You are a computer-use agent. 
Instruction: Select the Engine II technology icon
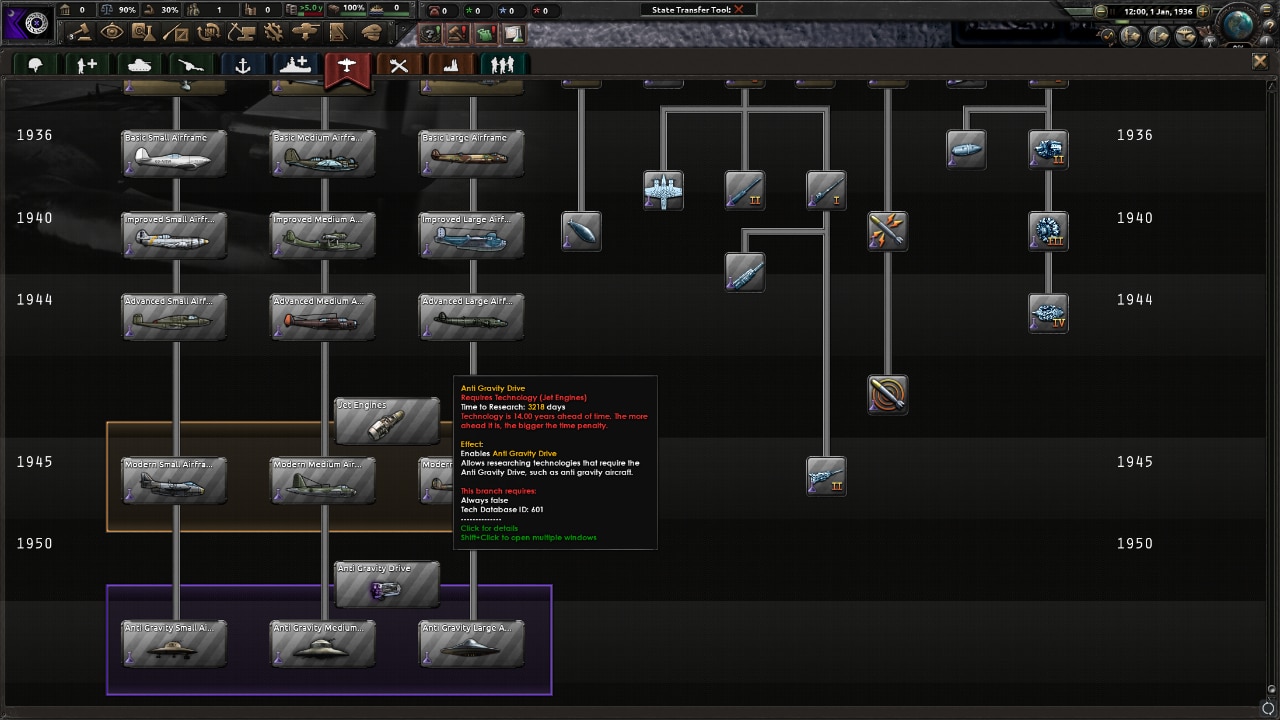[x=1048, y=149]
